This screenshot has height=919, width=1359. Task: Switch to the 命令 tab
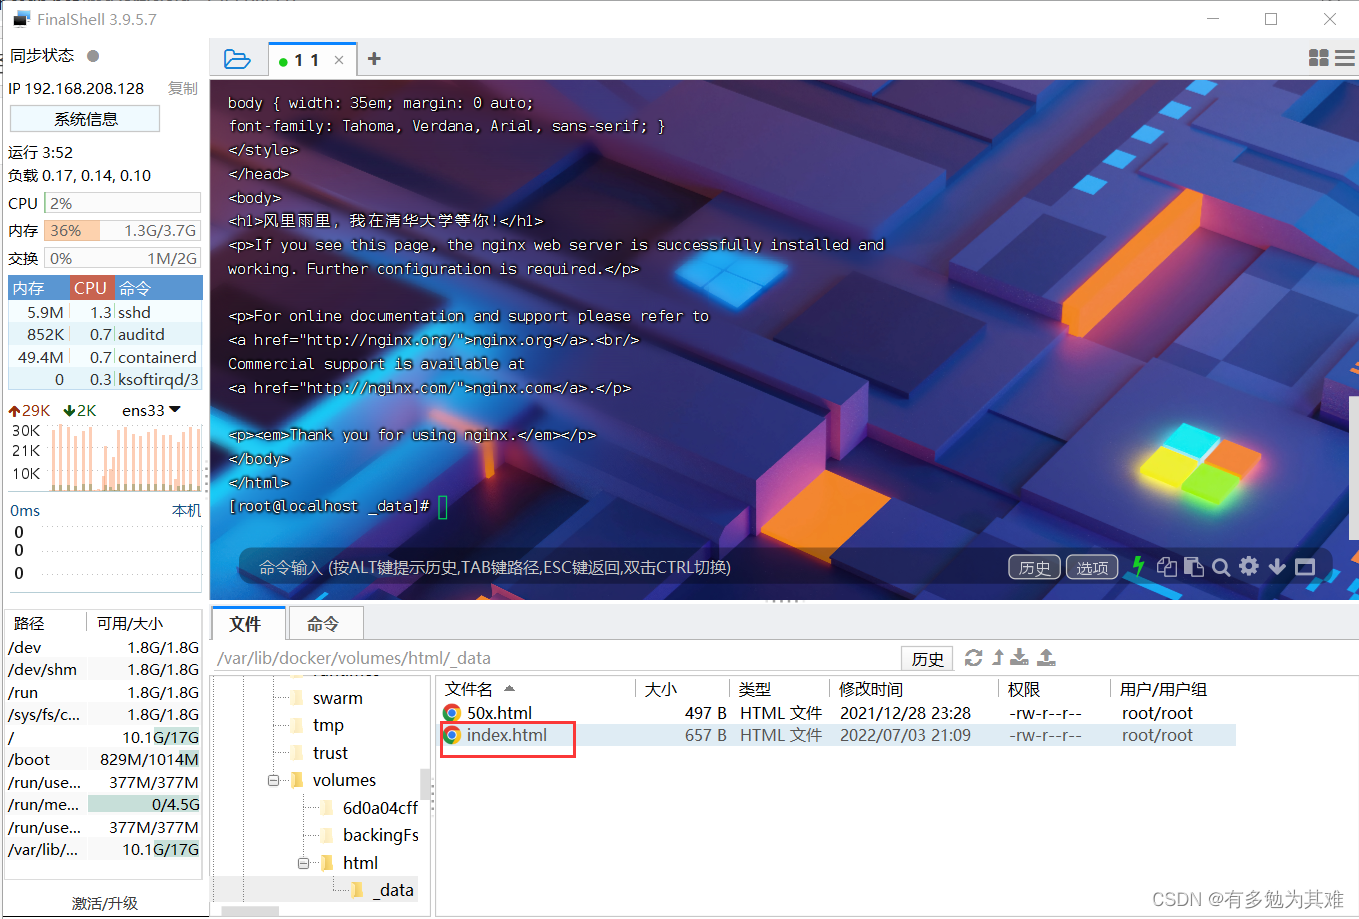pos(324,624)
